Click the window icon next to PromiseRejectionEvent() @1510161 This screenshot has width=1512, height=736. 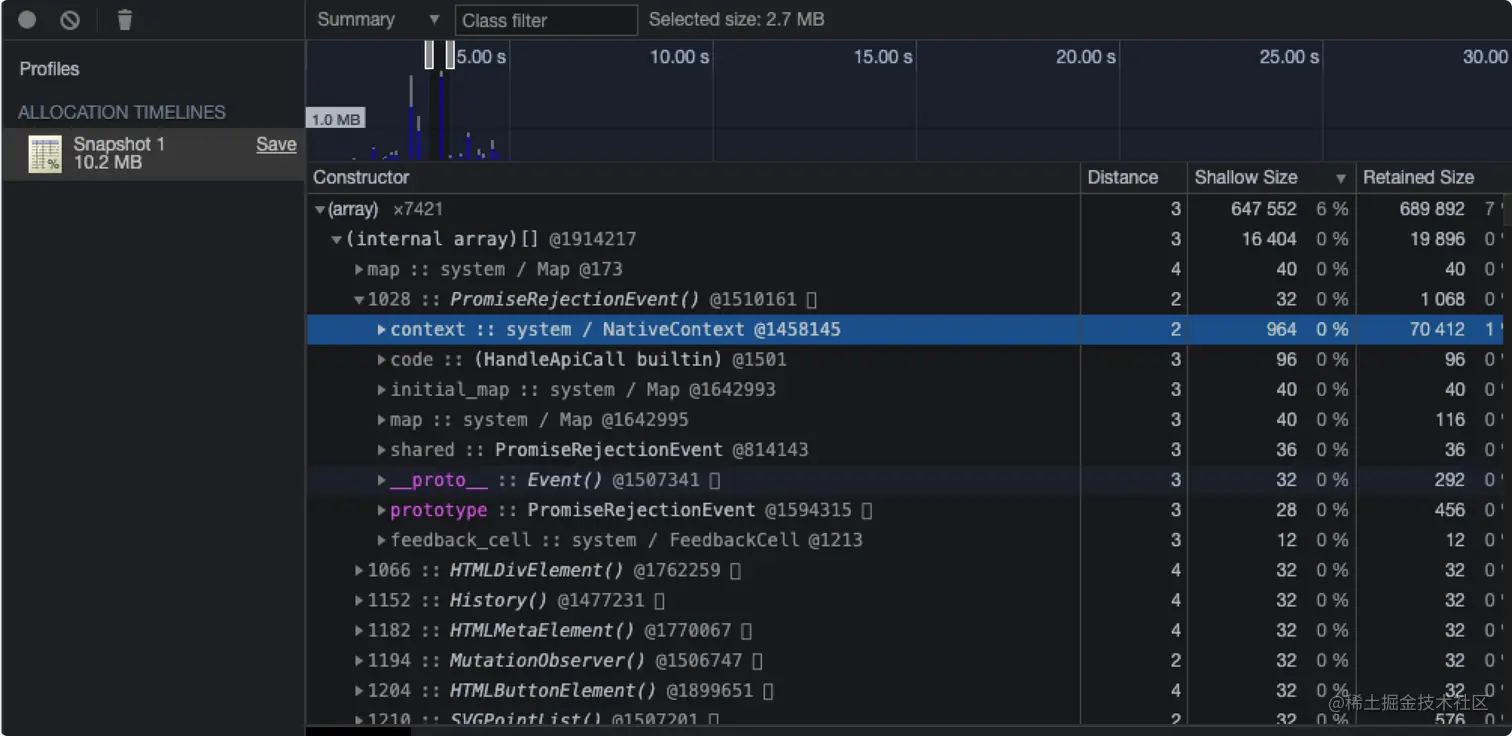tap(812, 299)
